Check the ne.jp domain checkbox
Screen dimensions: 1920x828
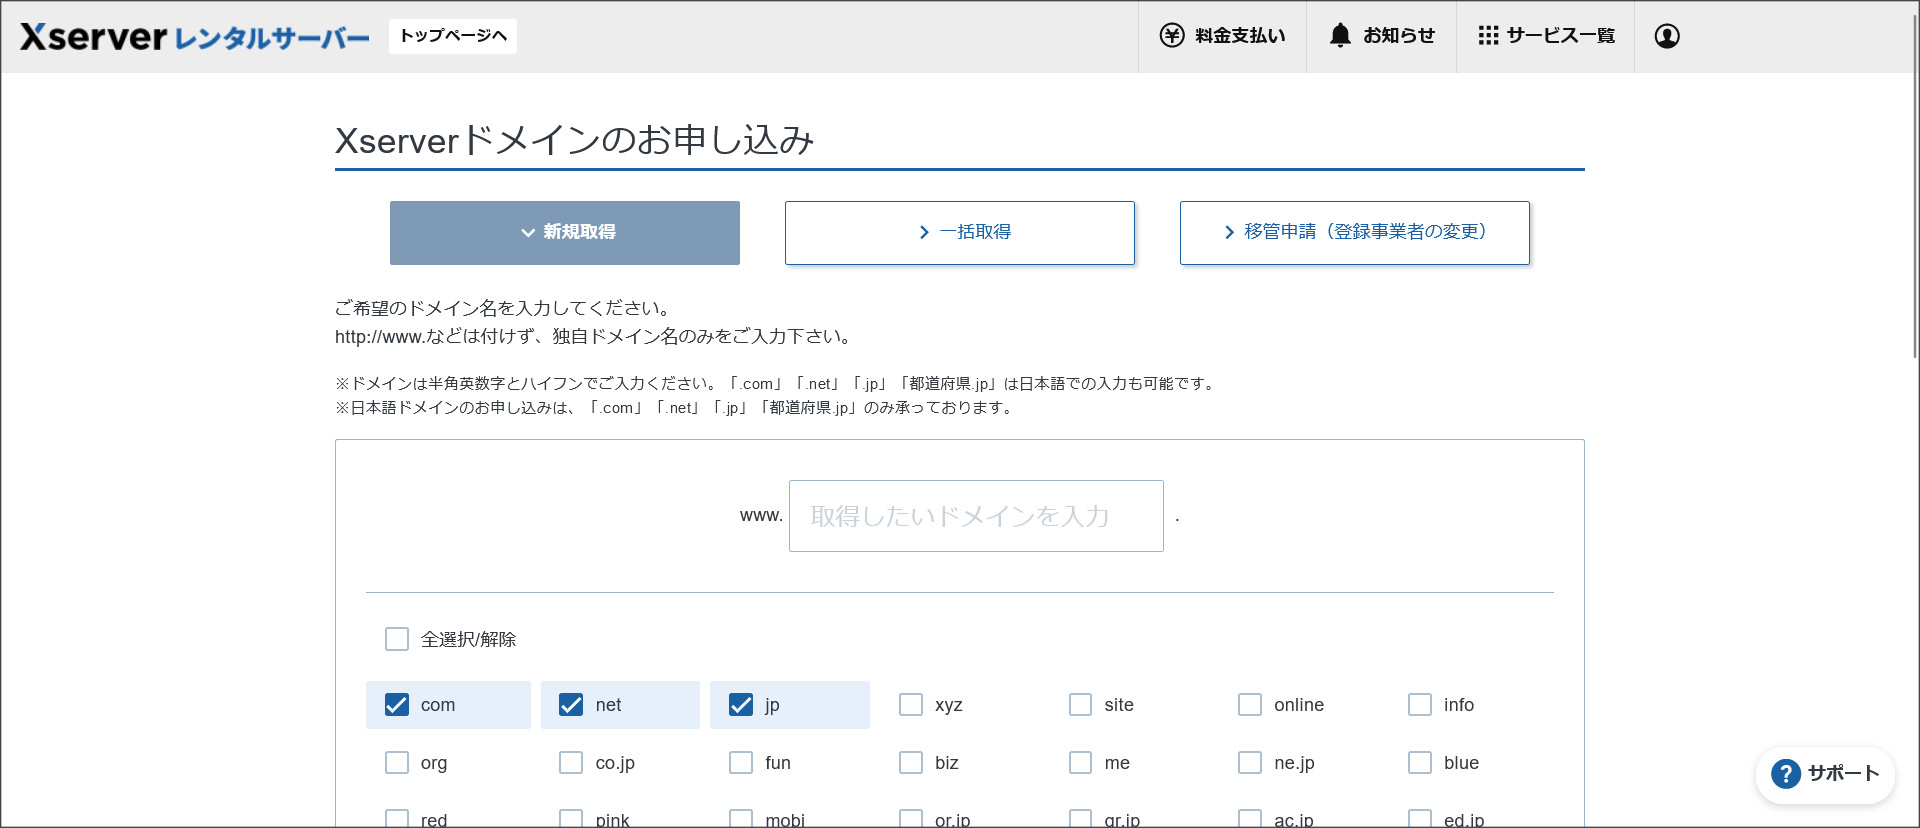point(1250,763)
